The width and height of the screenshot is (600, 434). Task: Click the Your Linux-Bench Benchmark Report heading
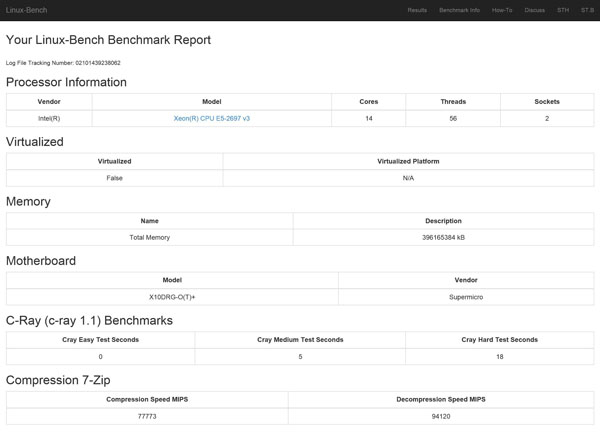pos(108,40)
